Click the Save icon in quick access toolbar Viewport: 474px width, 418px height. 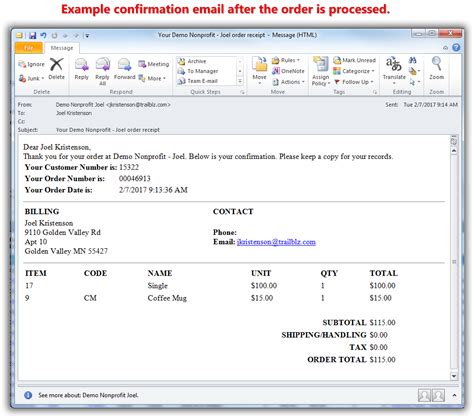point(32,35)
